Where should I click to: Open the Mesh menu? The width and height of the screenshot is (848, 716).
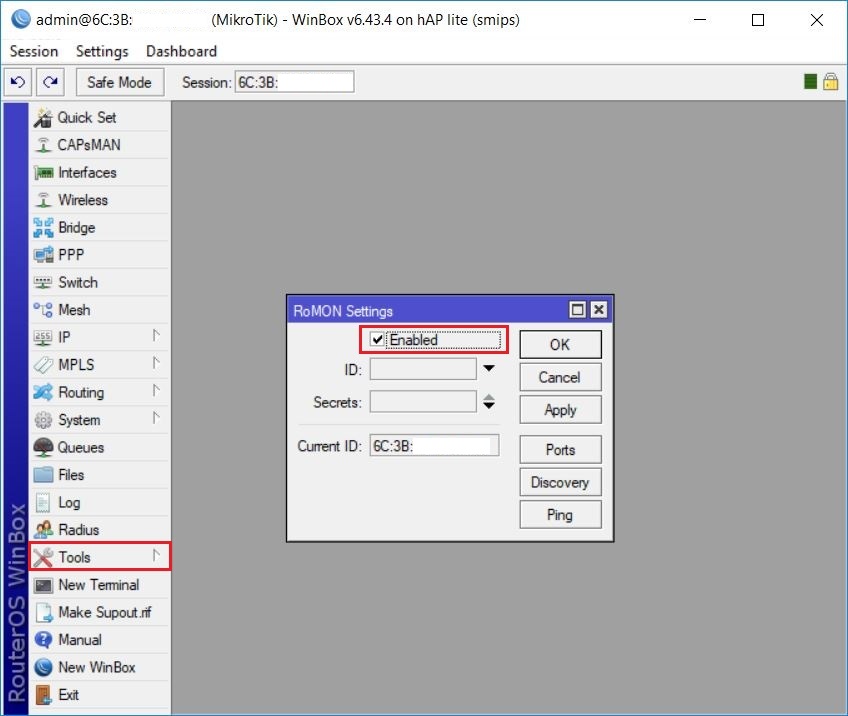coord(100,310)
